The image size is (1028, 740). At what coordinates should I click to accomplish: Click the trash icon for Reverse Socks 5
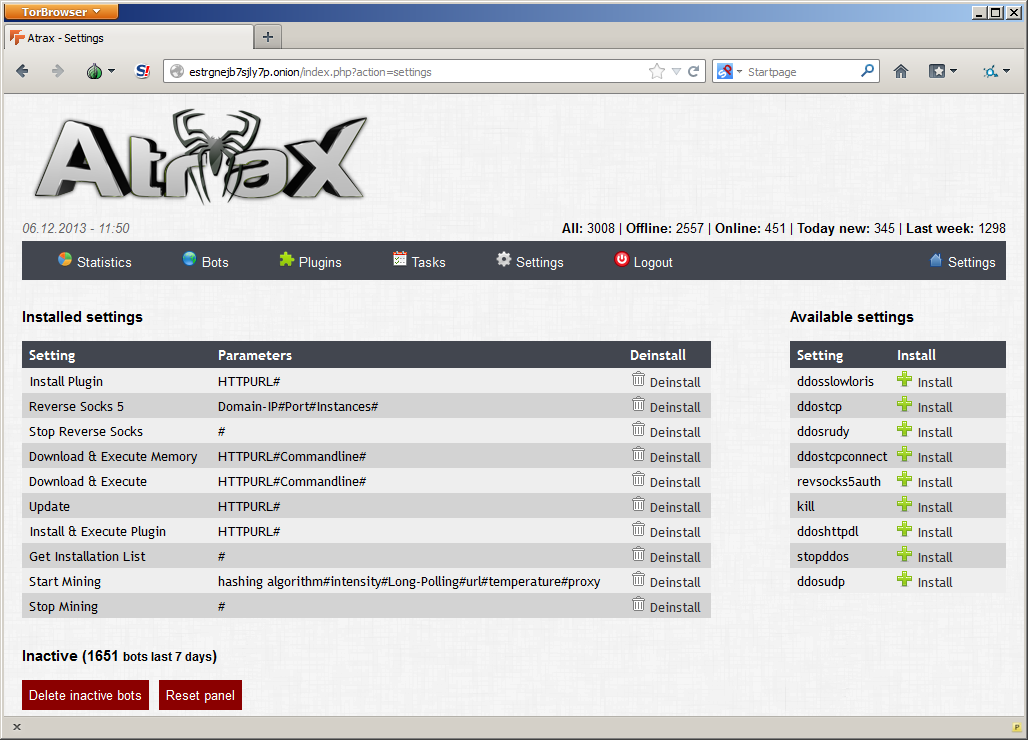point(638,404)
